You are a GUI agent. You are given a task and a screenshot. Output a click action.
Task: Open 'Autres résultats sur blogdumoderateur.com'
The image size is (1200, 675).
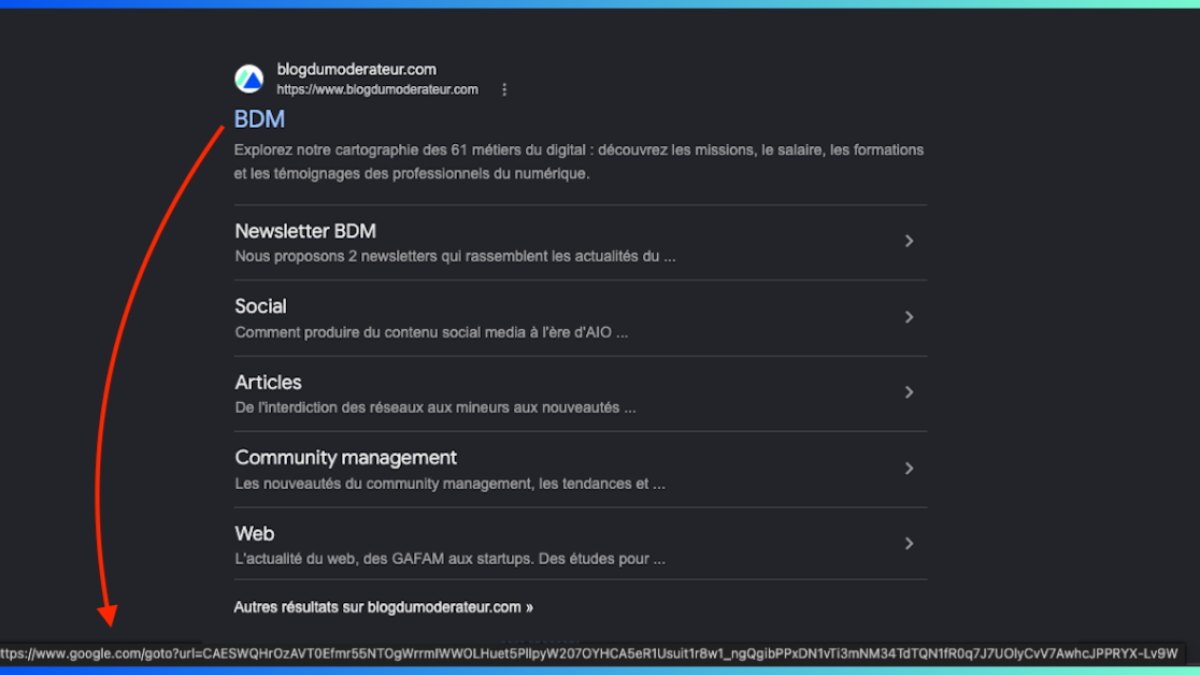(x=384, y=607)
